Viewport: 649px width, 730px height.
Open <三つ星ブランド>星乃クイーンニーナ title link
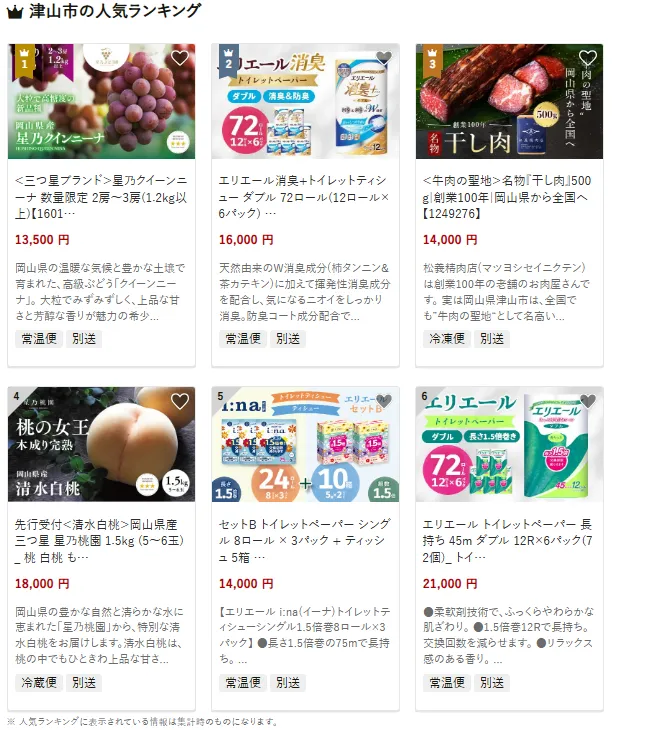[x=101, y=197]
